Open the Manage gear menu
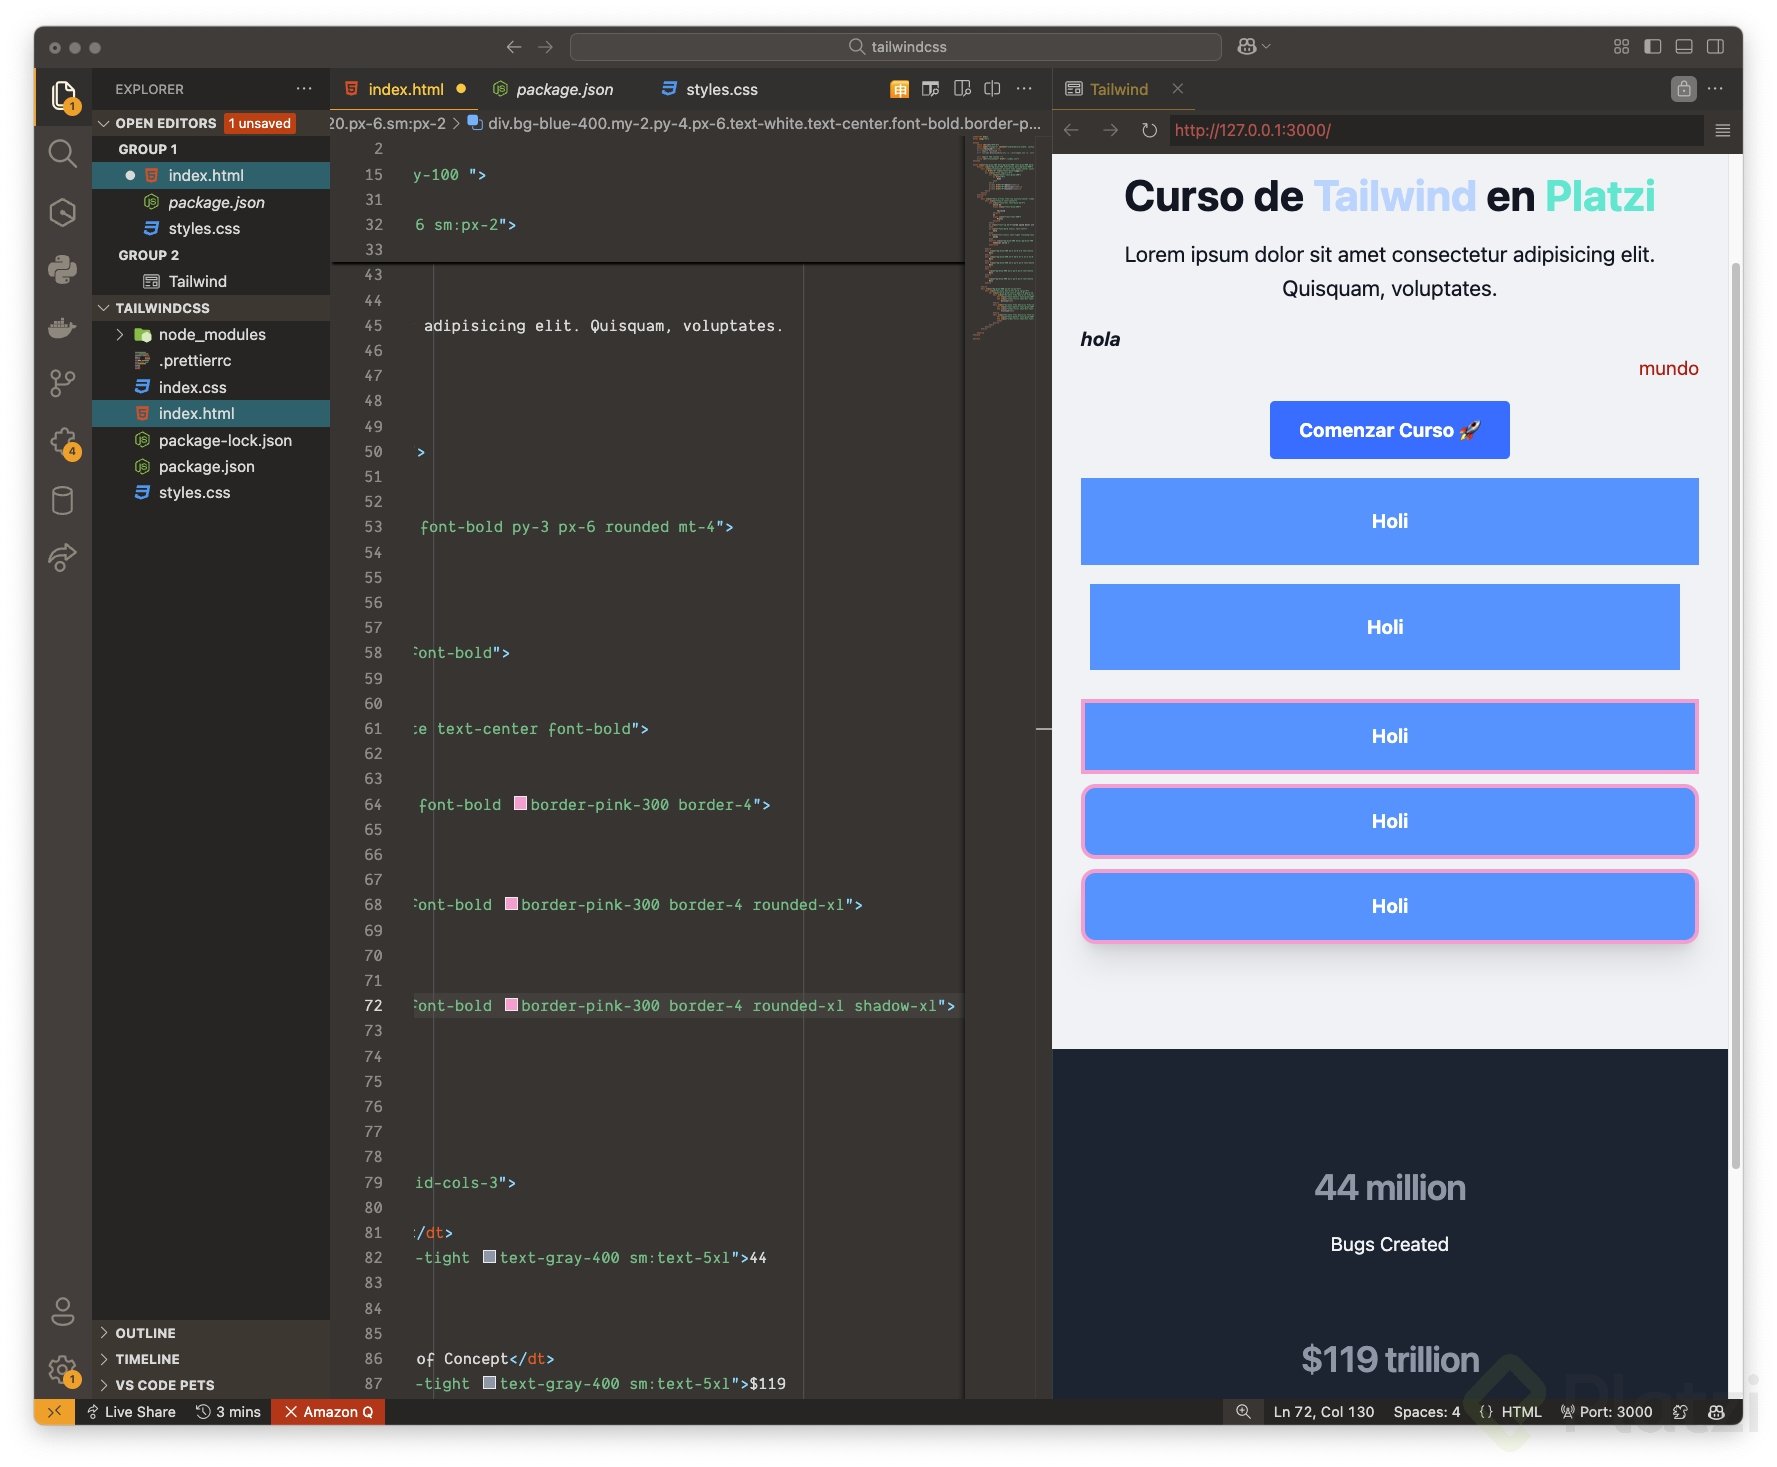The image size is (1777, 1467). click(63, 1369)
